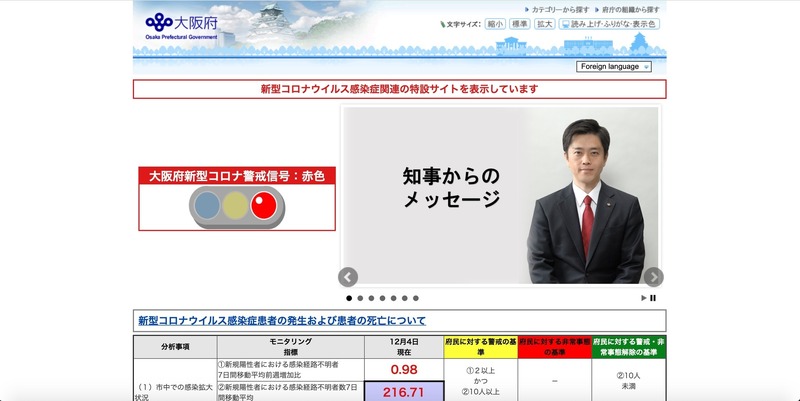Open 新型コロナウイルス感染症患者の発生 link
The height and width of the screenshot is (401, 800).
[281, 321]
